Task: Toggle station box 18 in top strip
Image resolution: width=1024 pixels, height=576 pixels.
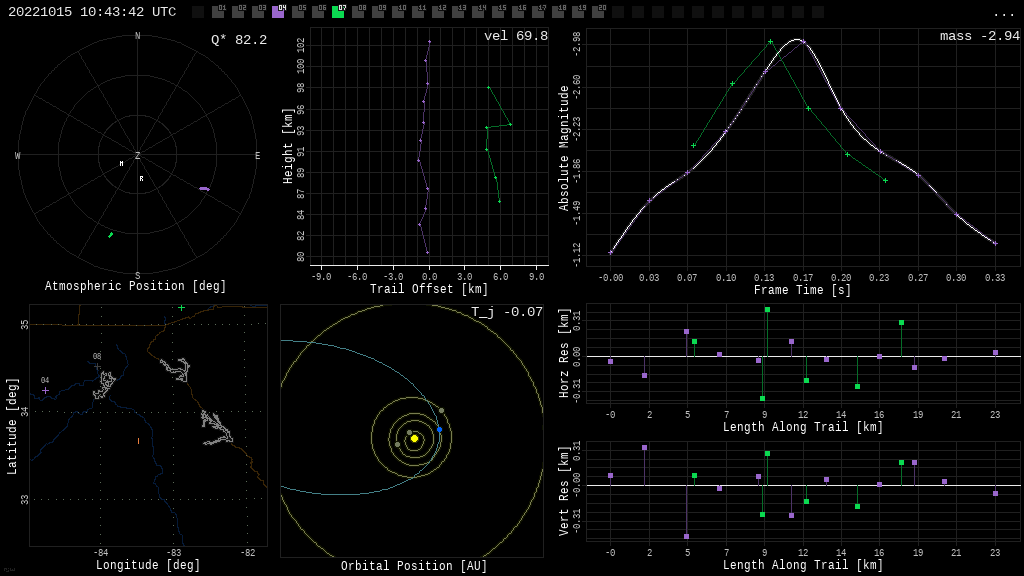Action: [557, 12]
